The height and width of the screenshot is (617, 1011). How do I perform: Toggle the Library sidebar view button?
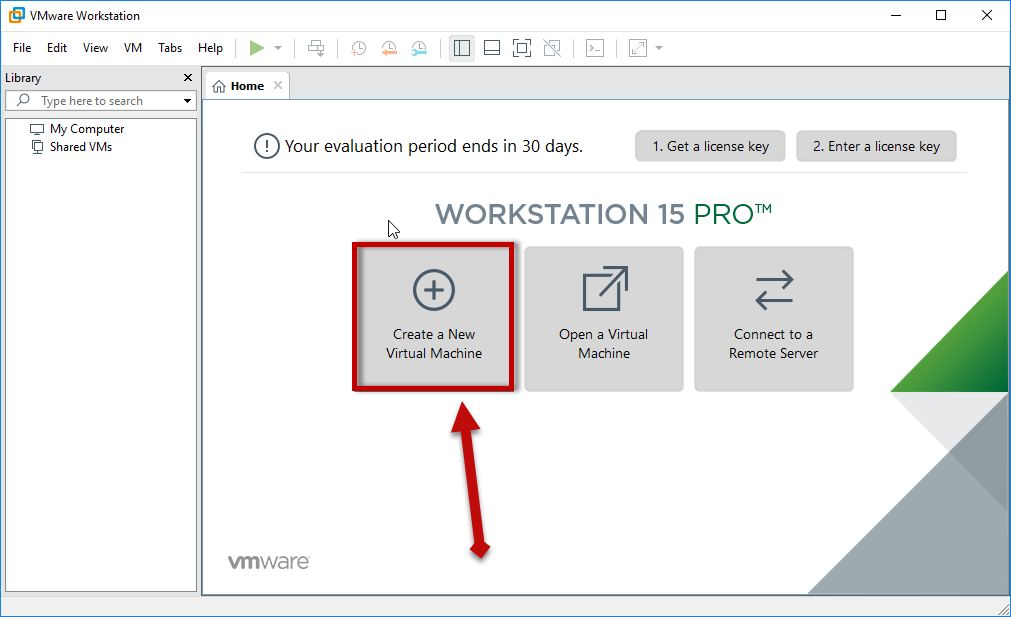[461, 48]
